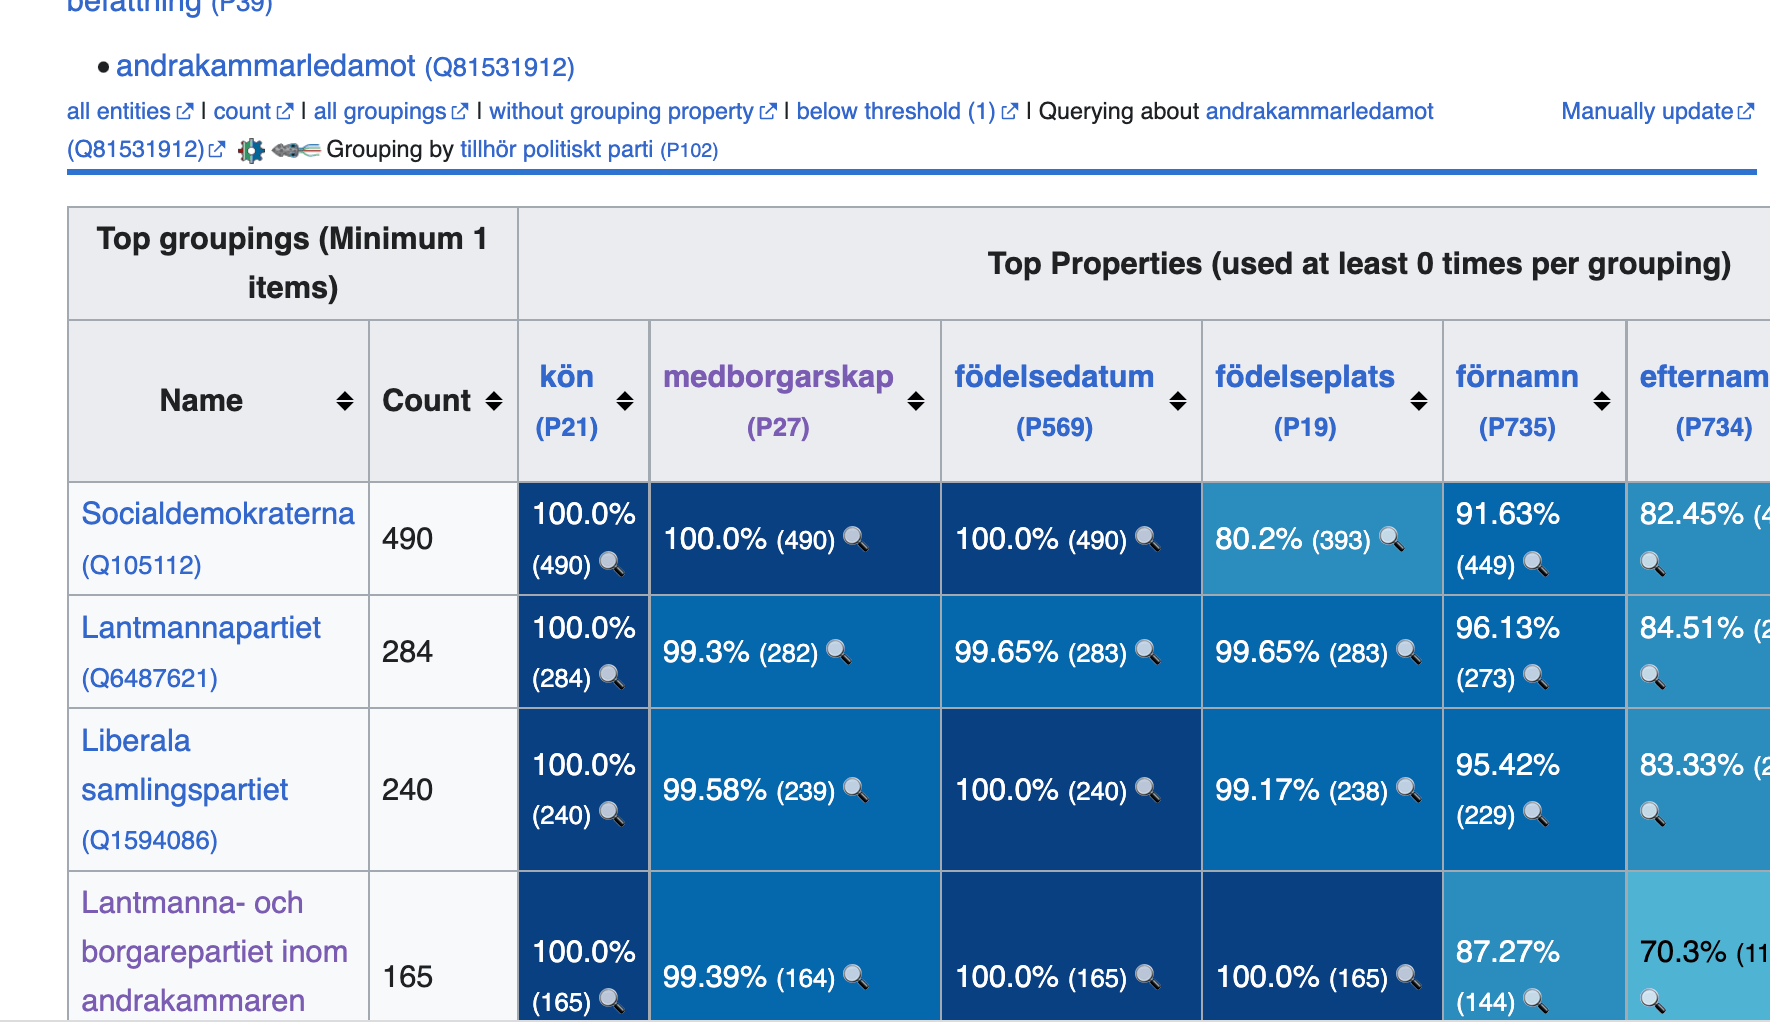This screenshot has height=1032, width=1770.
Task: Click magnifier under Socialdemokraterna kön 100.0% (490)
Action: (x=611, y=564)
